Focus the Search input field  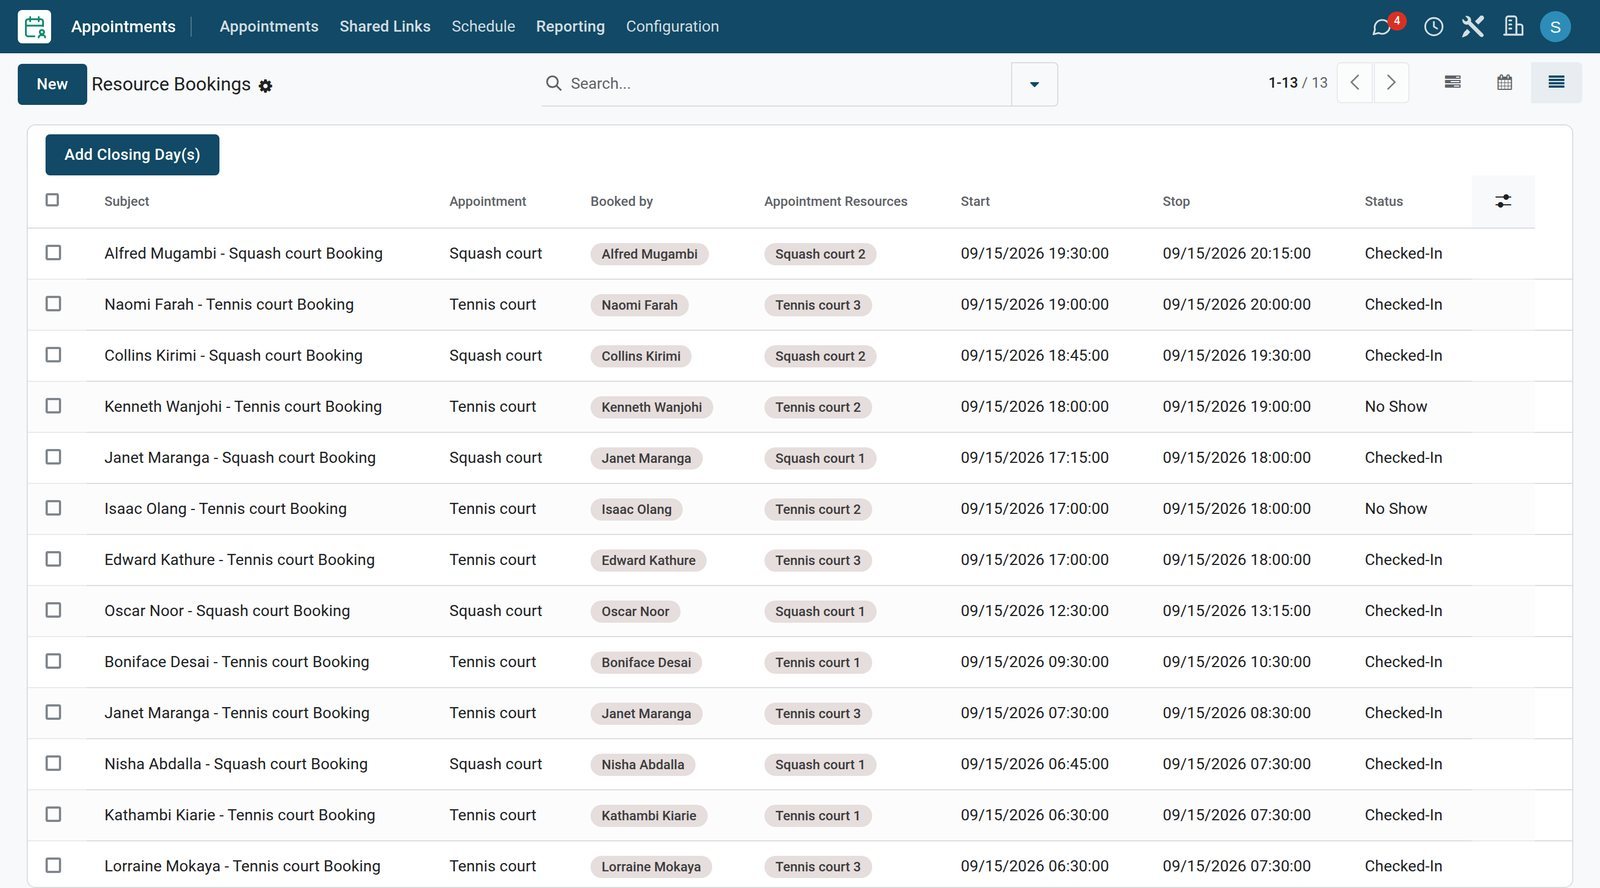(x=785, y=84)
